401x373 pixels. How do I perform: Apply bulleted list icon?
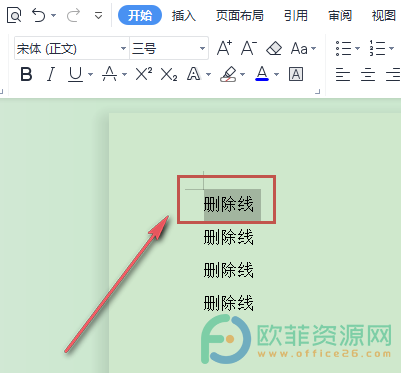pyautogui.click(x=343, y=49)
